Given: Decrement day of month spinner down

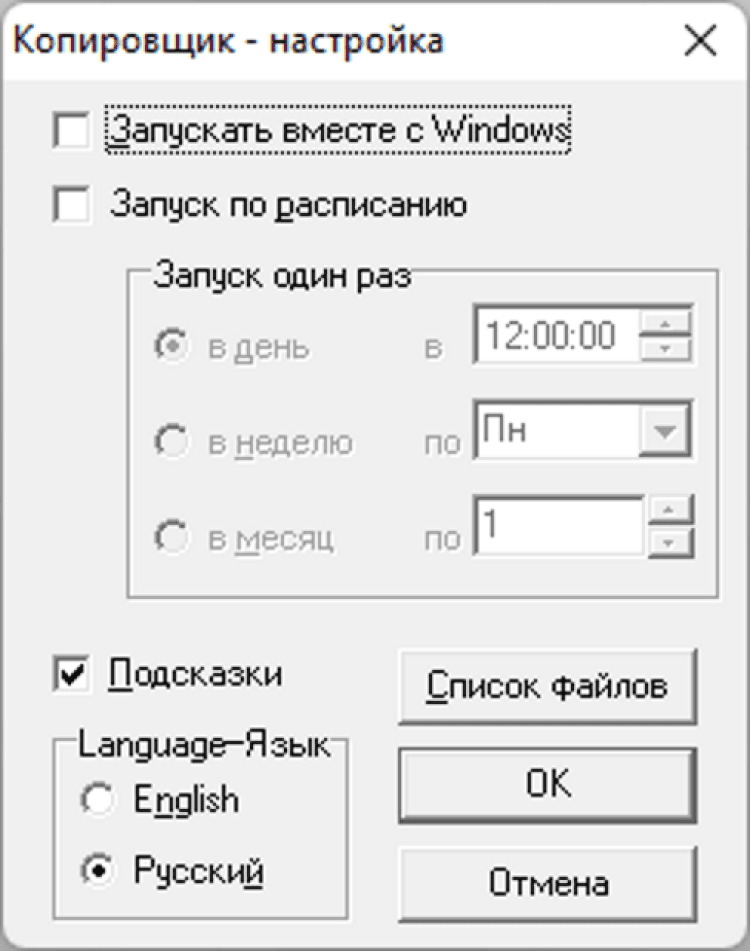Looking at the screenshot, I should tap(670, 542).
